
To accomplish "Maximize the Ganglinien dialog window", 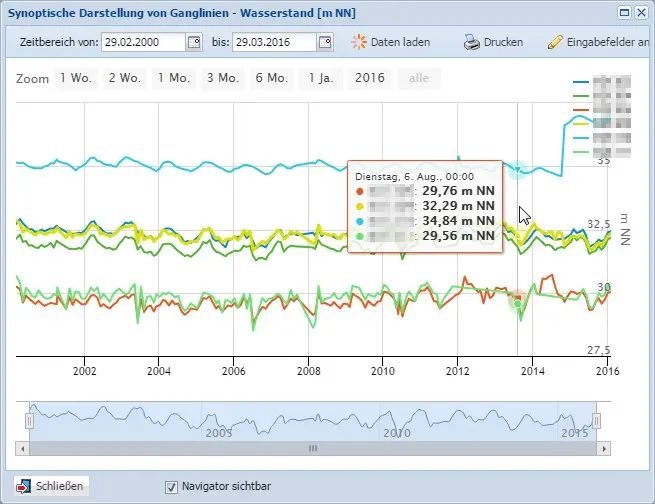I will [x=624, y=13].
